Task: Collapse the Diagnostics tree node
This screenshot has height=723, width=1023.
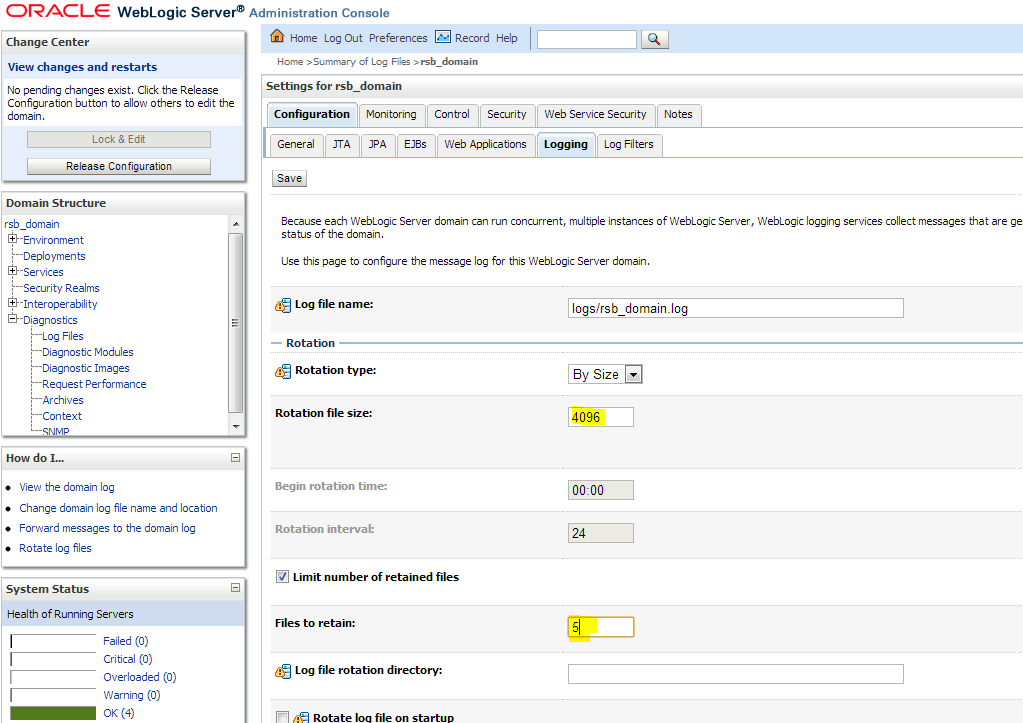Action: pos(12,319)
